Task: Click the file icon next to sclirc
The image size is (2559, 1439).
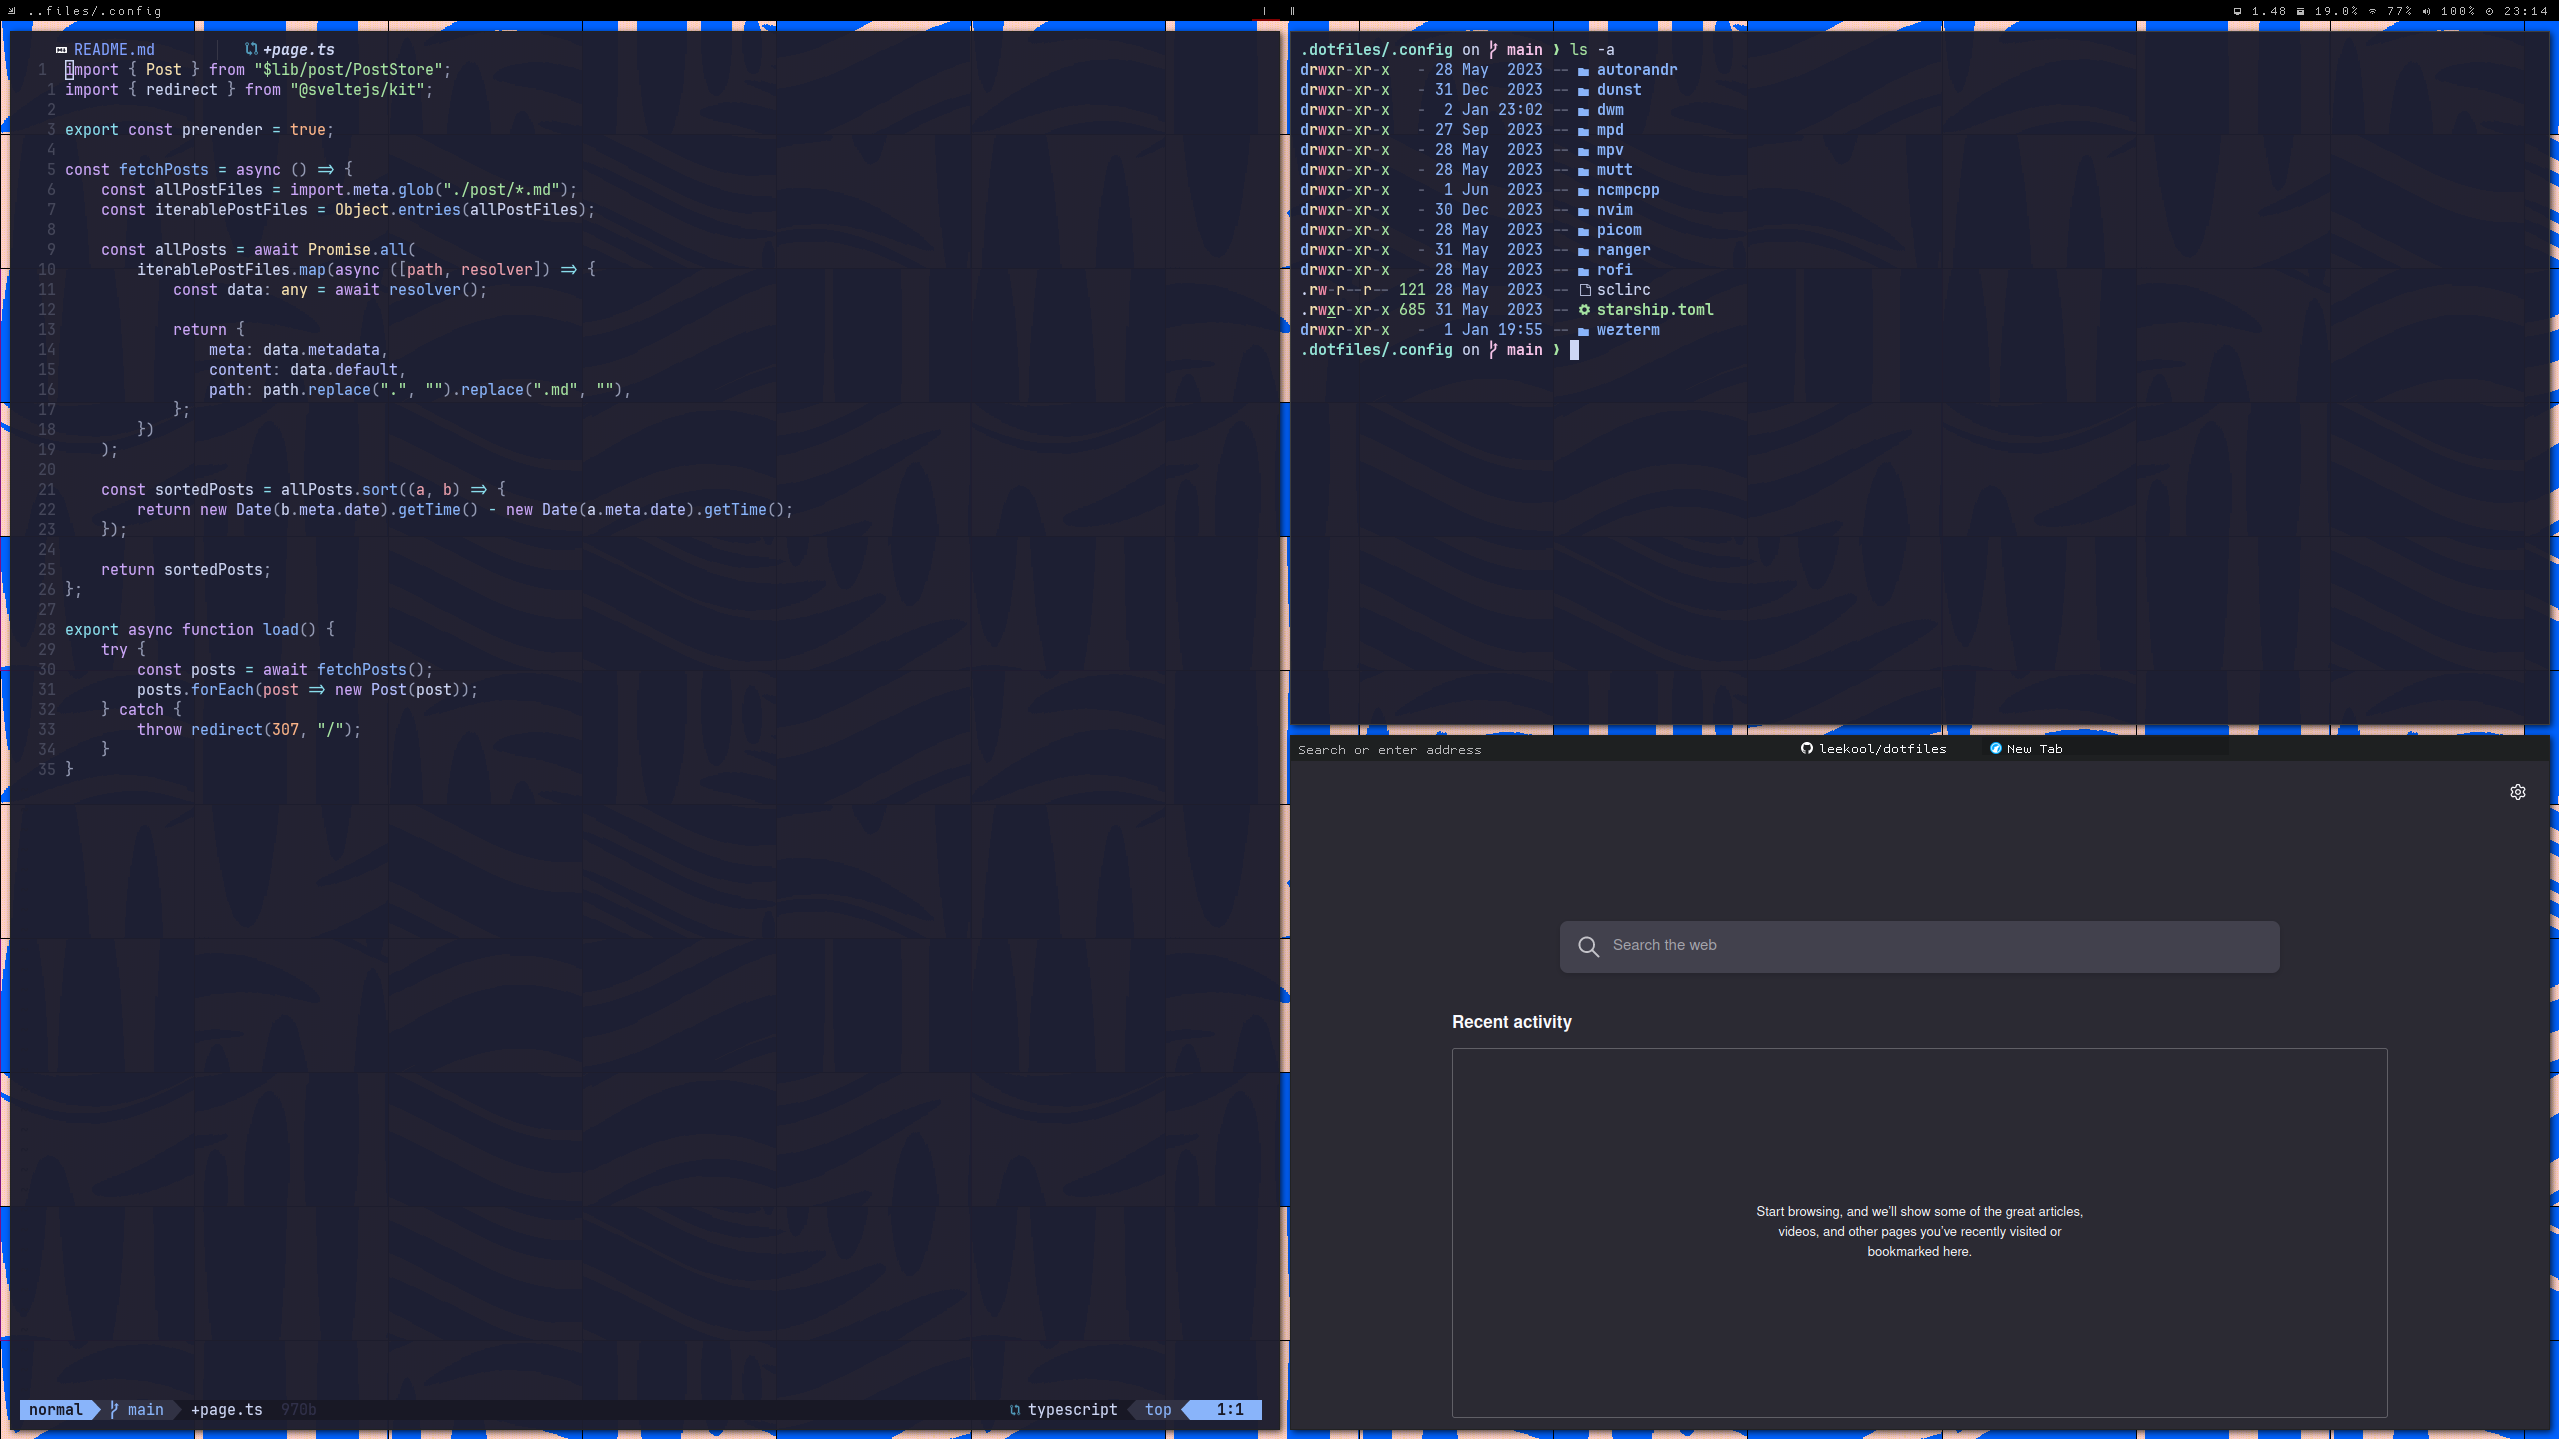Action: coord(1584,290)
